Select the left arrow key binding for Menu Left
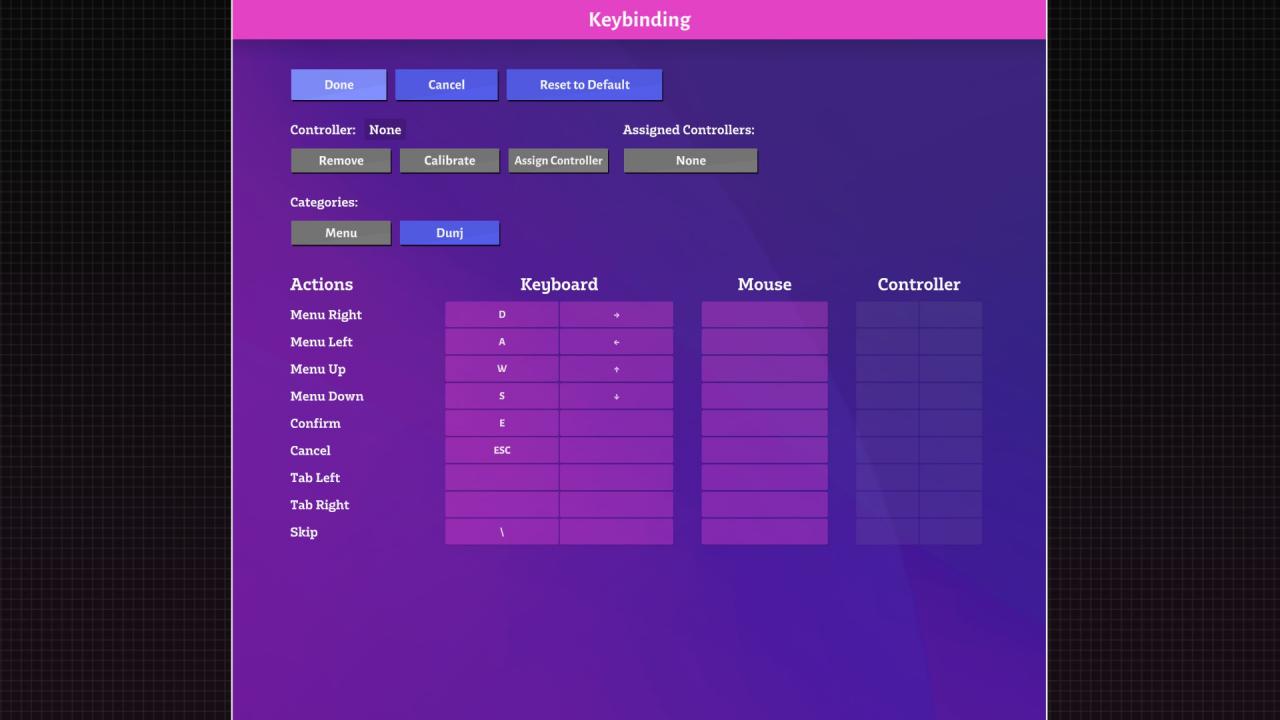This screenshot has height=720, width=1280. tap(616, 342)
